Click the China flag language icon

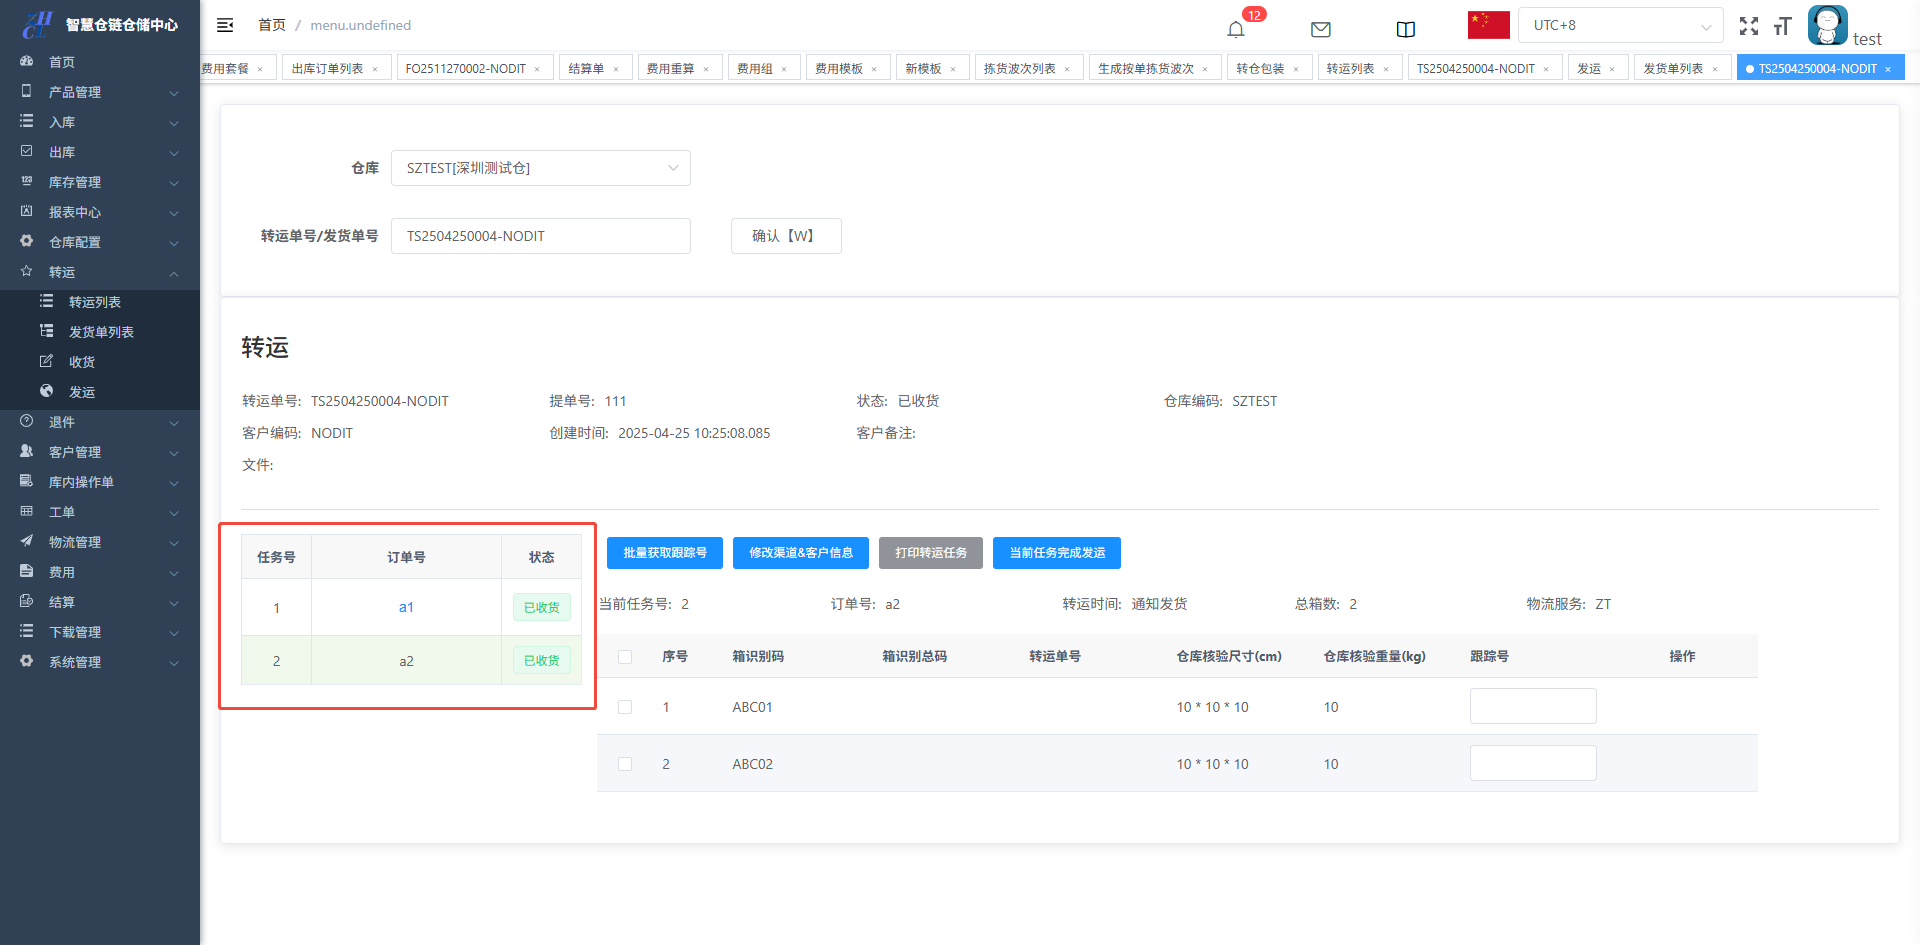point(1488,25)
